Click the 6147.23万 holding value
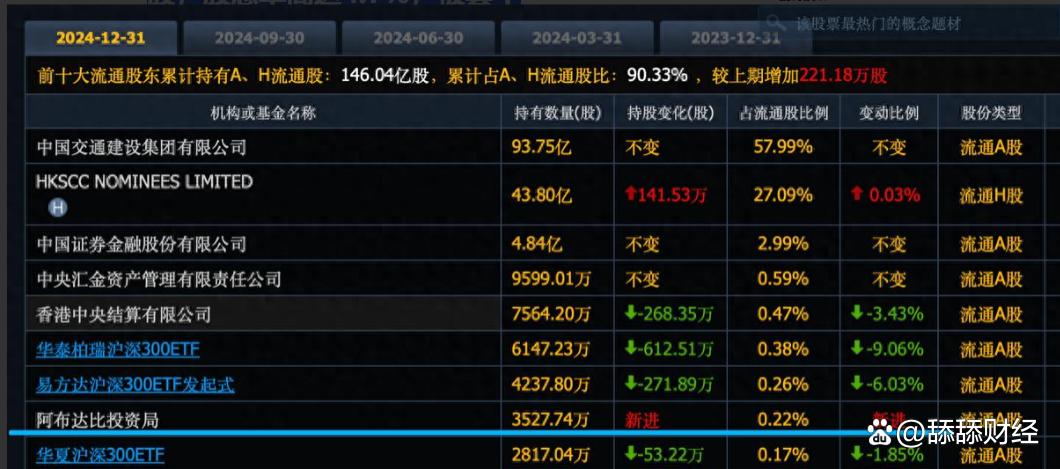 (550, 349)
